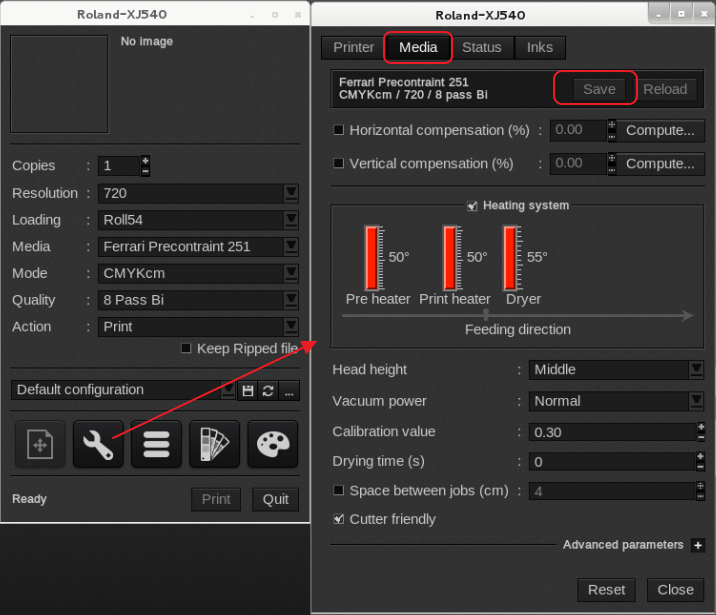Image resolution: width=716 pixels, height=615 pixels.
Task: Click the refresh configuration icon
Action: tap(268, 391)
